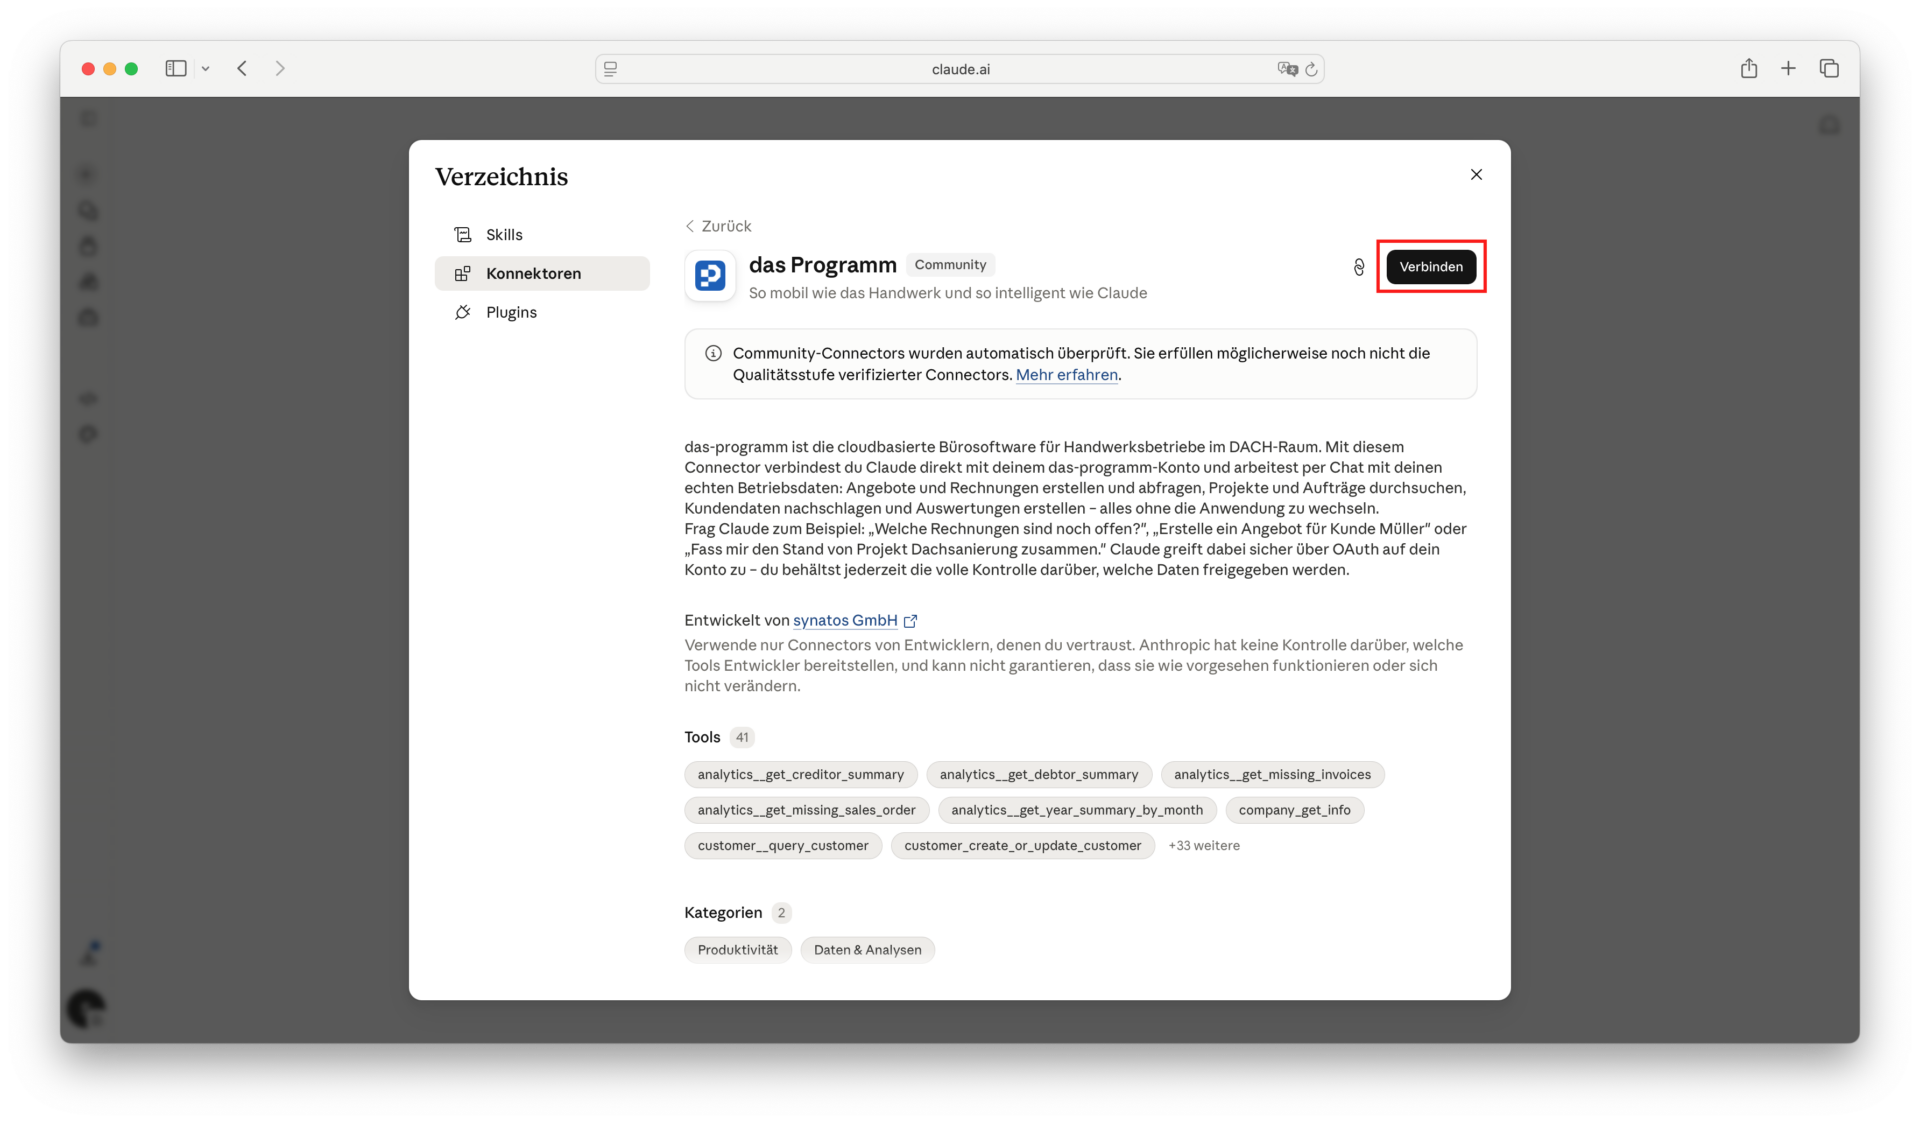Click the das Programm connector name

point(822,265)
